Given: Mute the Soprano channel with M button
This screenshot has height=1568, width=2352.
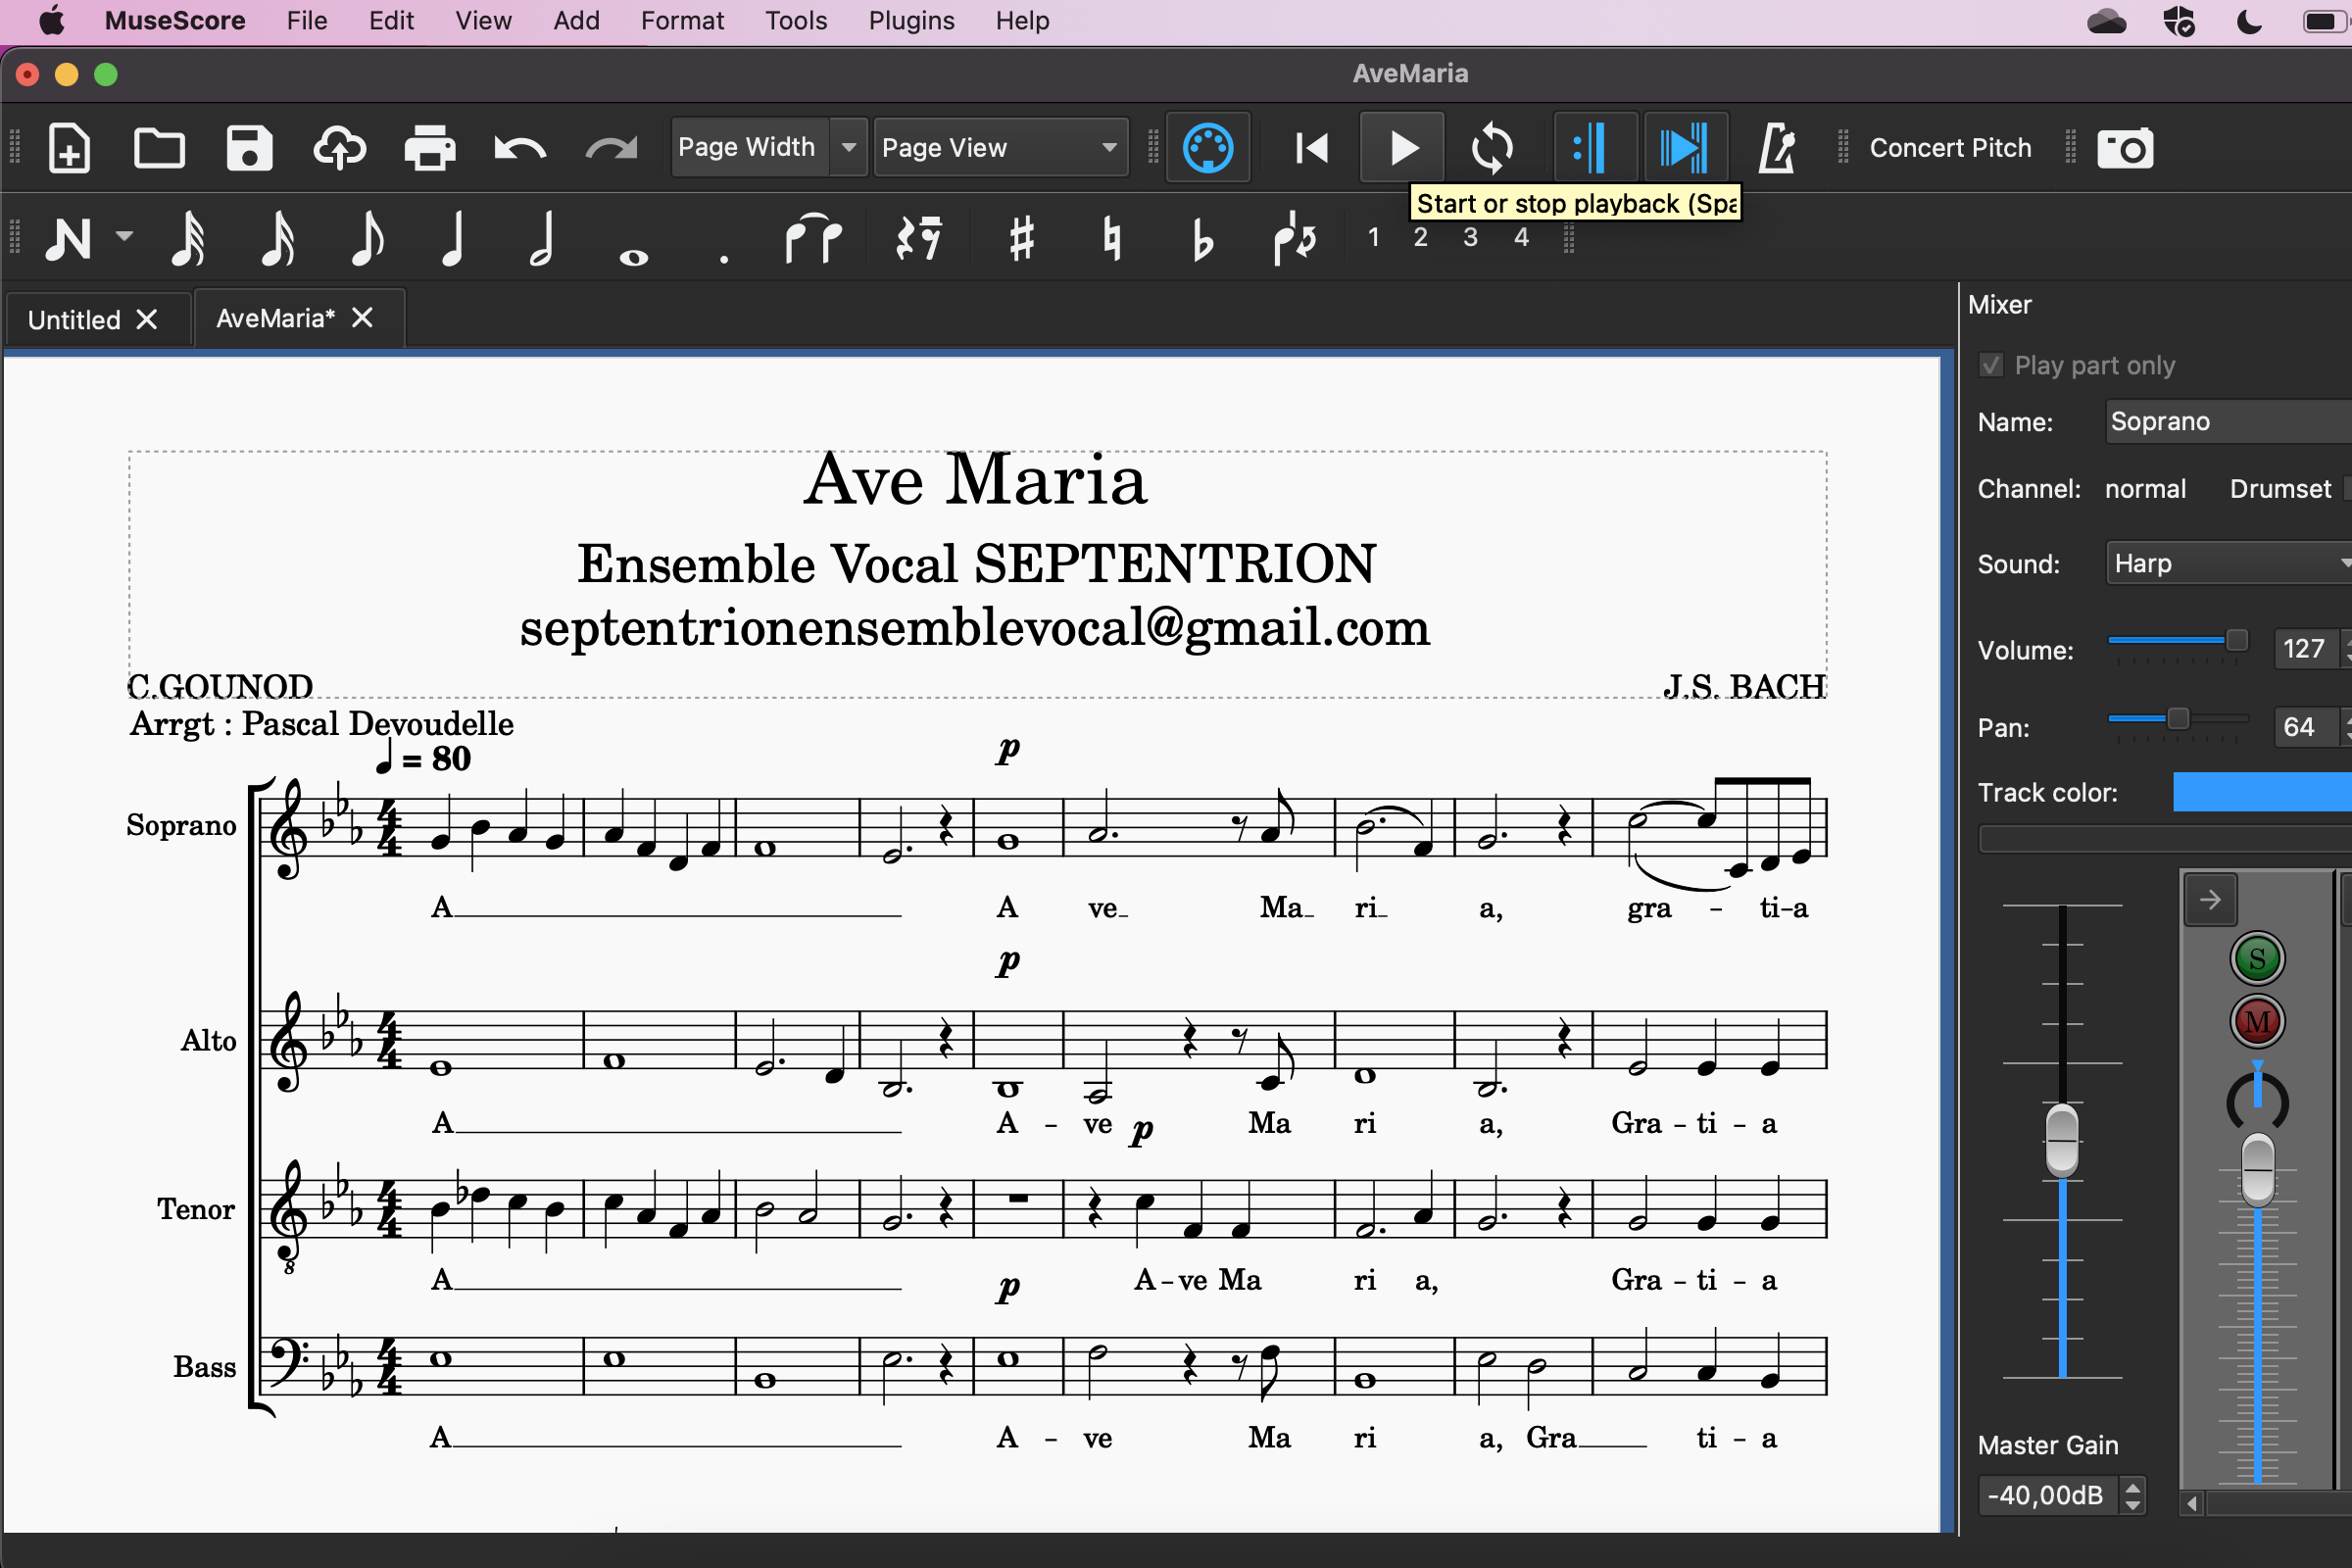Looking at the screenshot, I should [x=2257, y=1021].
